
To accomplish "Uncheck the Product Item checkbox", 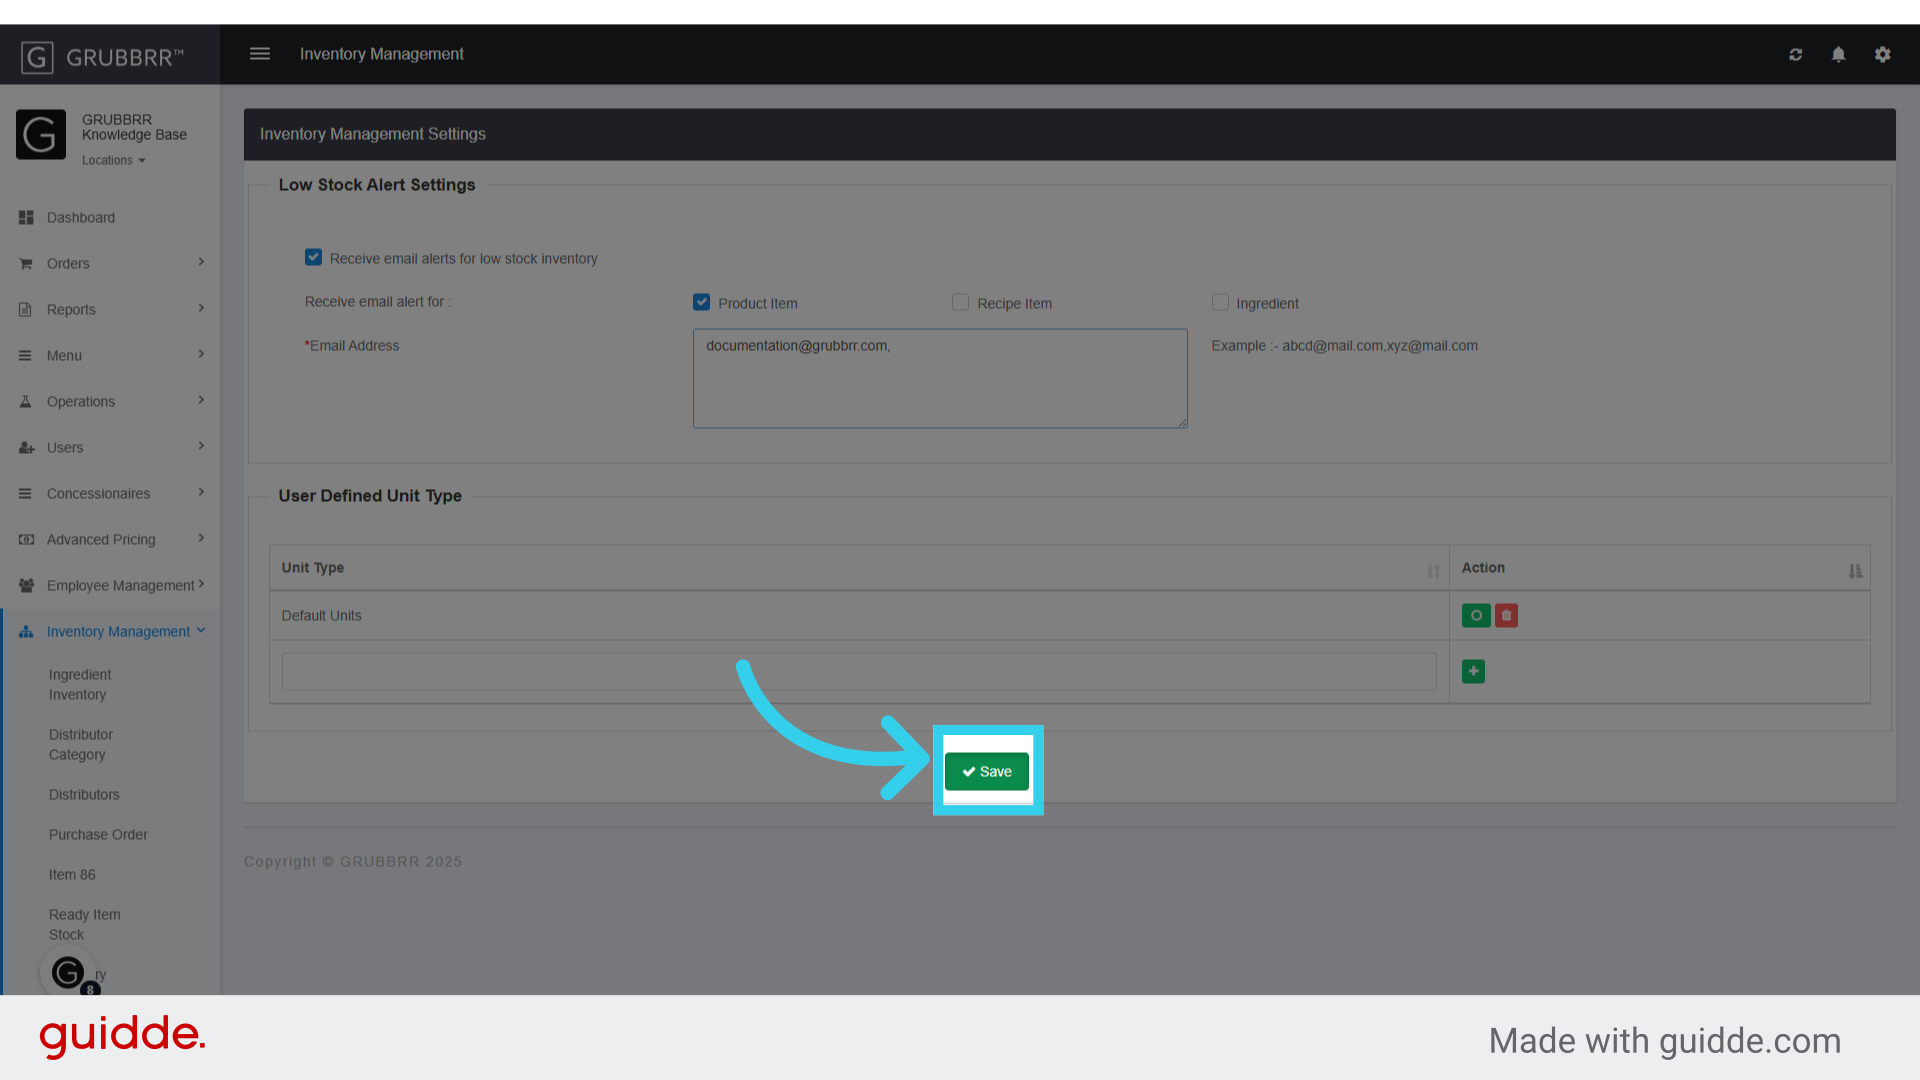I will pos(702,302).
